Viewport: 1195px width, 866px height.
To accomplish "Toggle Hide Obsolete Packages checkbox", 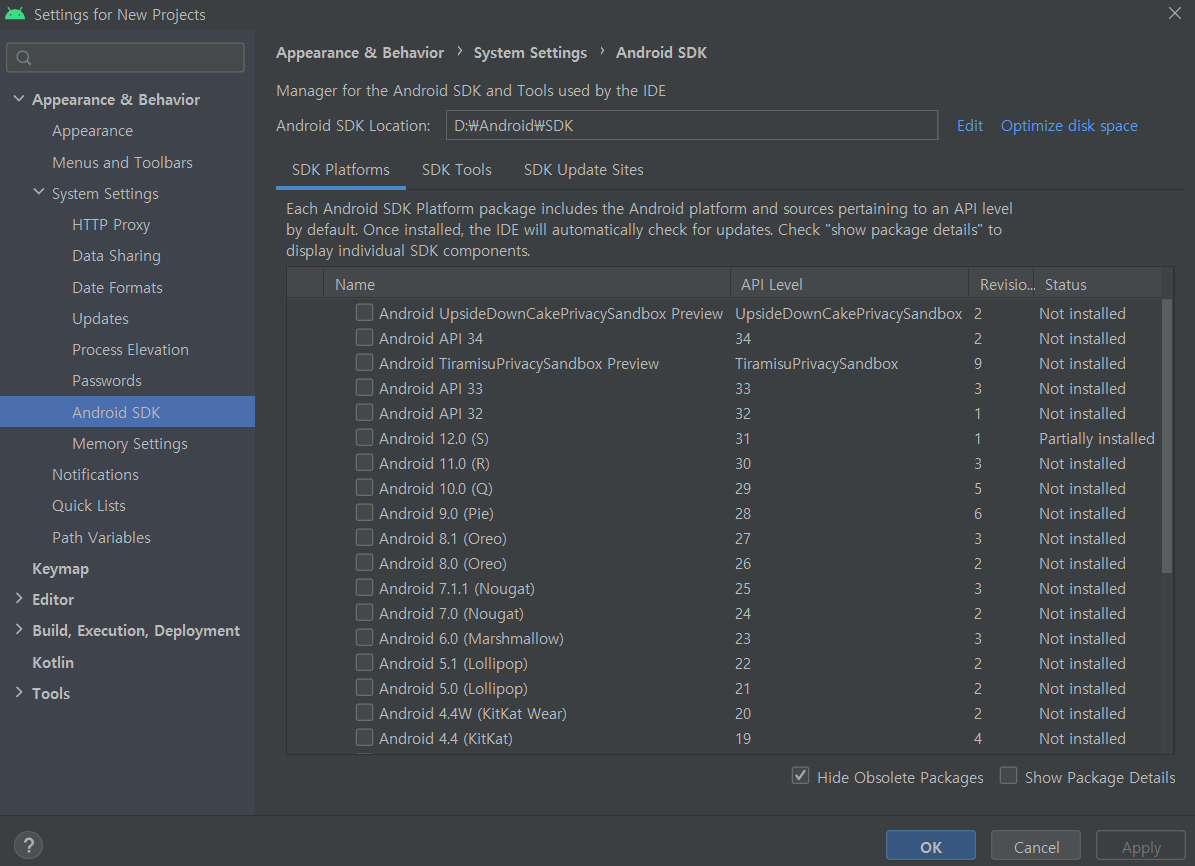I will tap(800, 776).
